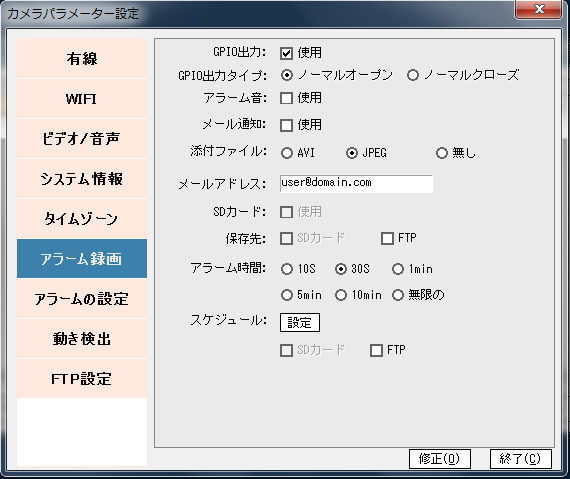570x479 pixels.
Task: Set alarm time to 無限の
Action: [x=398, y=295]
